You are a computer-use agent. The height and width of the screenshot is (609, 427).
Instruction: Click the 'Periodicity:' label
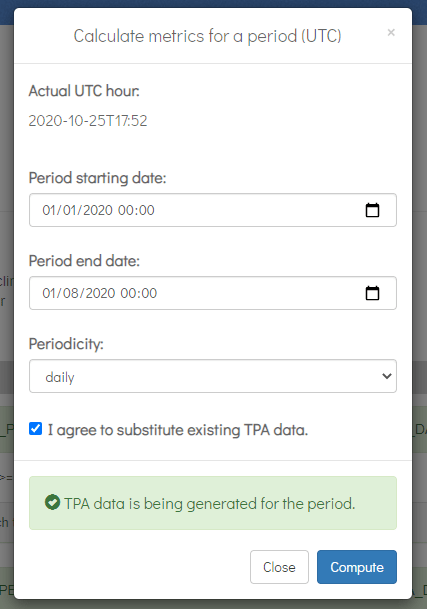(66, 344)
